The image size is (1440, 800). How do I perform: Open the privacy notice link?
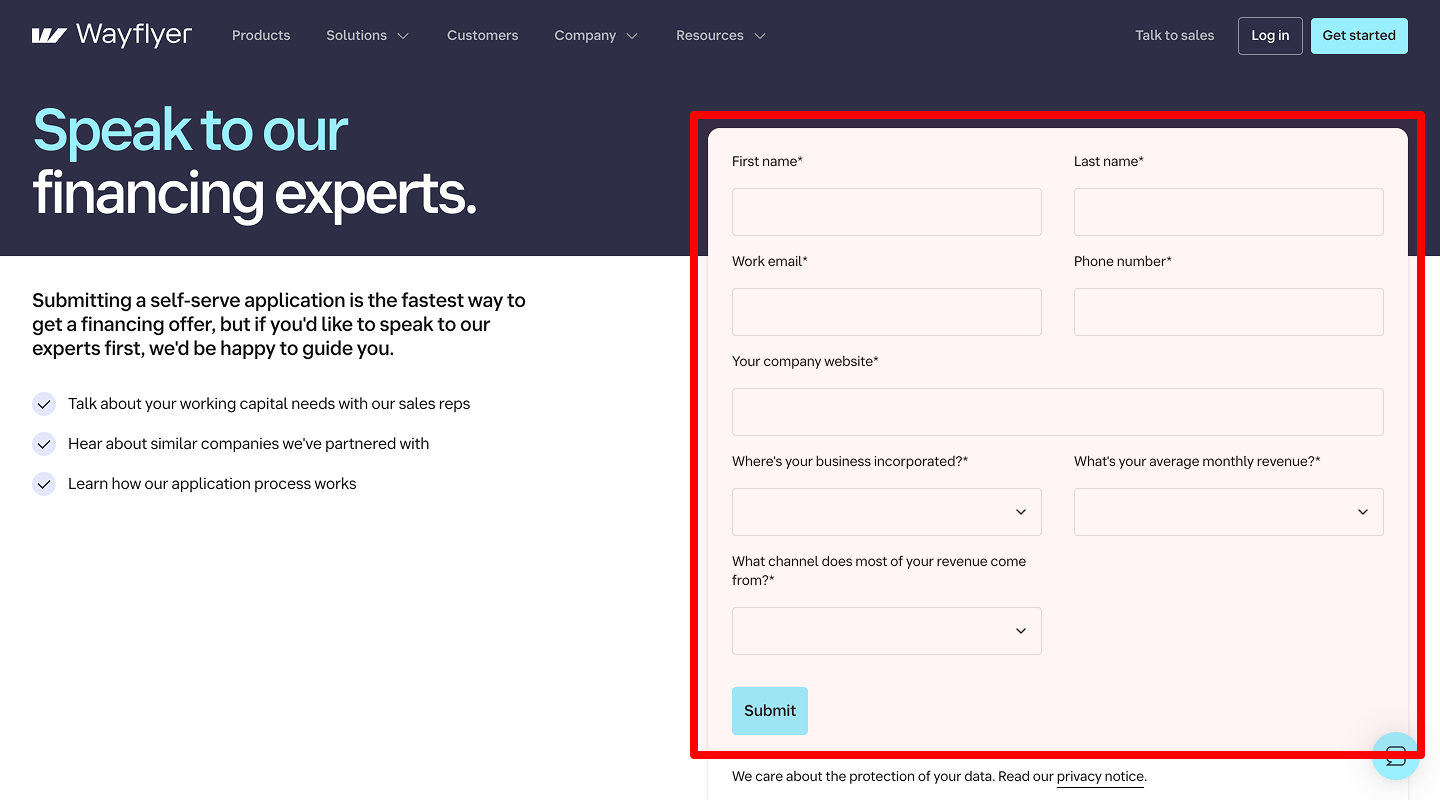(x=1100, y=776)
